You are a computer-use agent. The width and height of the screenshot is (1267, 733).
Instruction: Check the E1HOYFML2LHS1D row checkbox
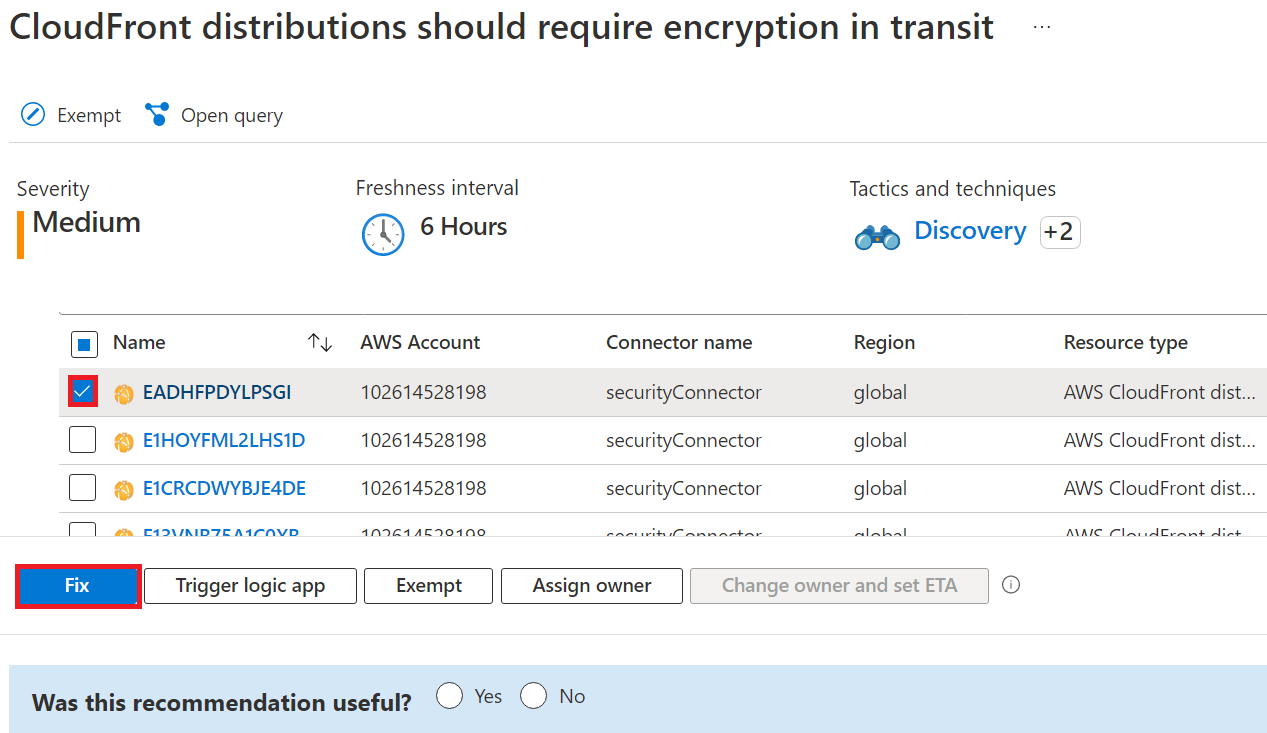pyautogui.click(x=83, y=440)
